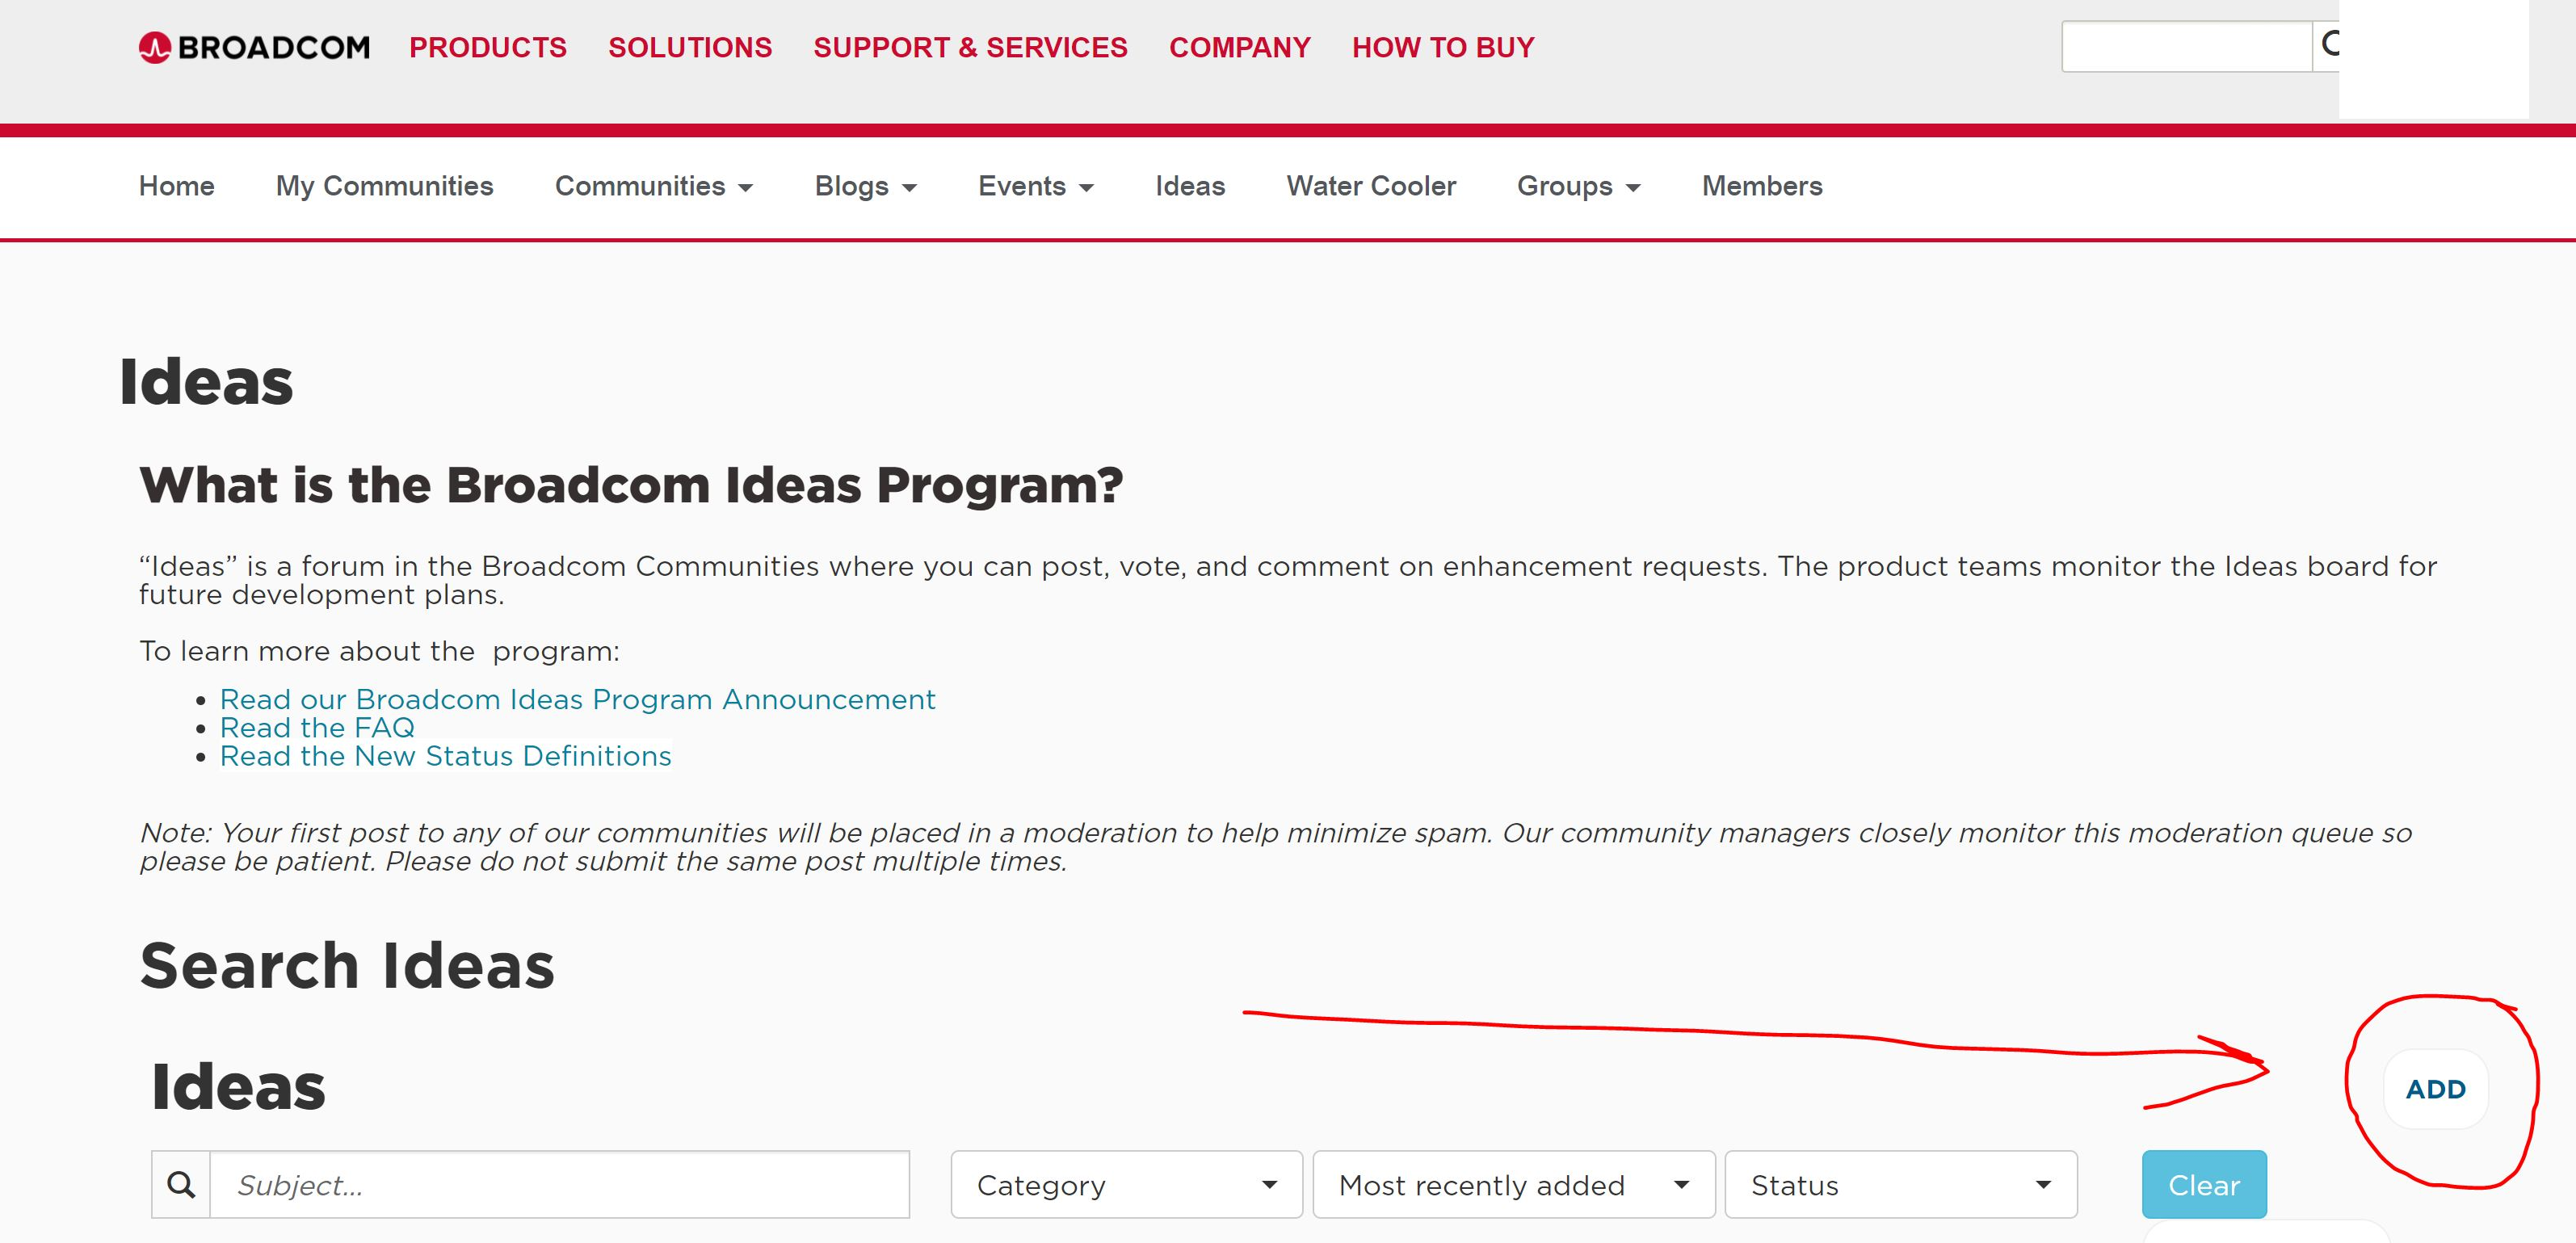Open the Category filter dropdown
Viewport: 2576px width, 1243px height.
tap(1126, 1185)
